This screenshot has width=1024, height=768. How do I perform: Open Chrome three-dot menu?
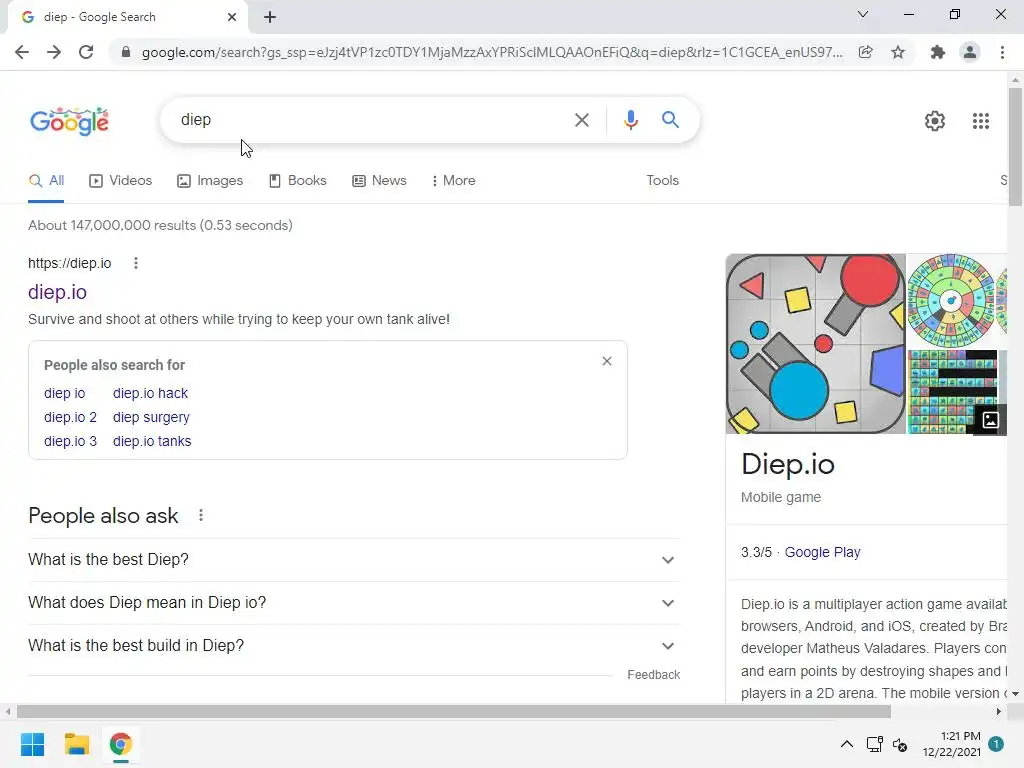1002,52
